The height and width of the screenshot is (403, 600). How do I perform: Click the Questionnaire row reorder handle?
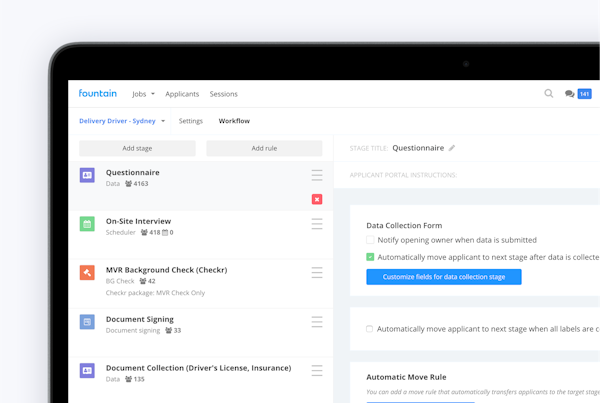click(317, 175)
